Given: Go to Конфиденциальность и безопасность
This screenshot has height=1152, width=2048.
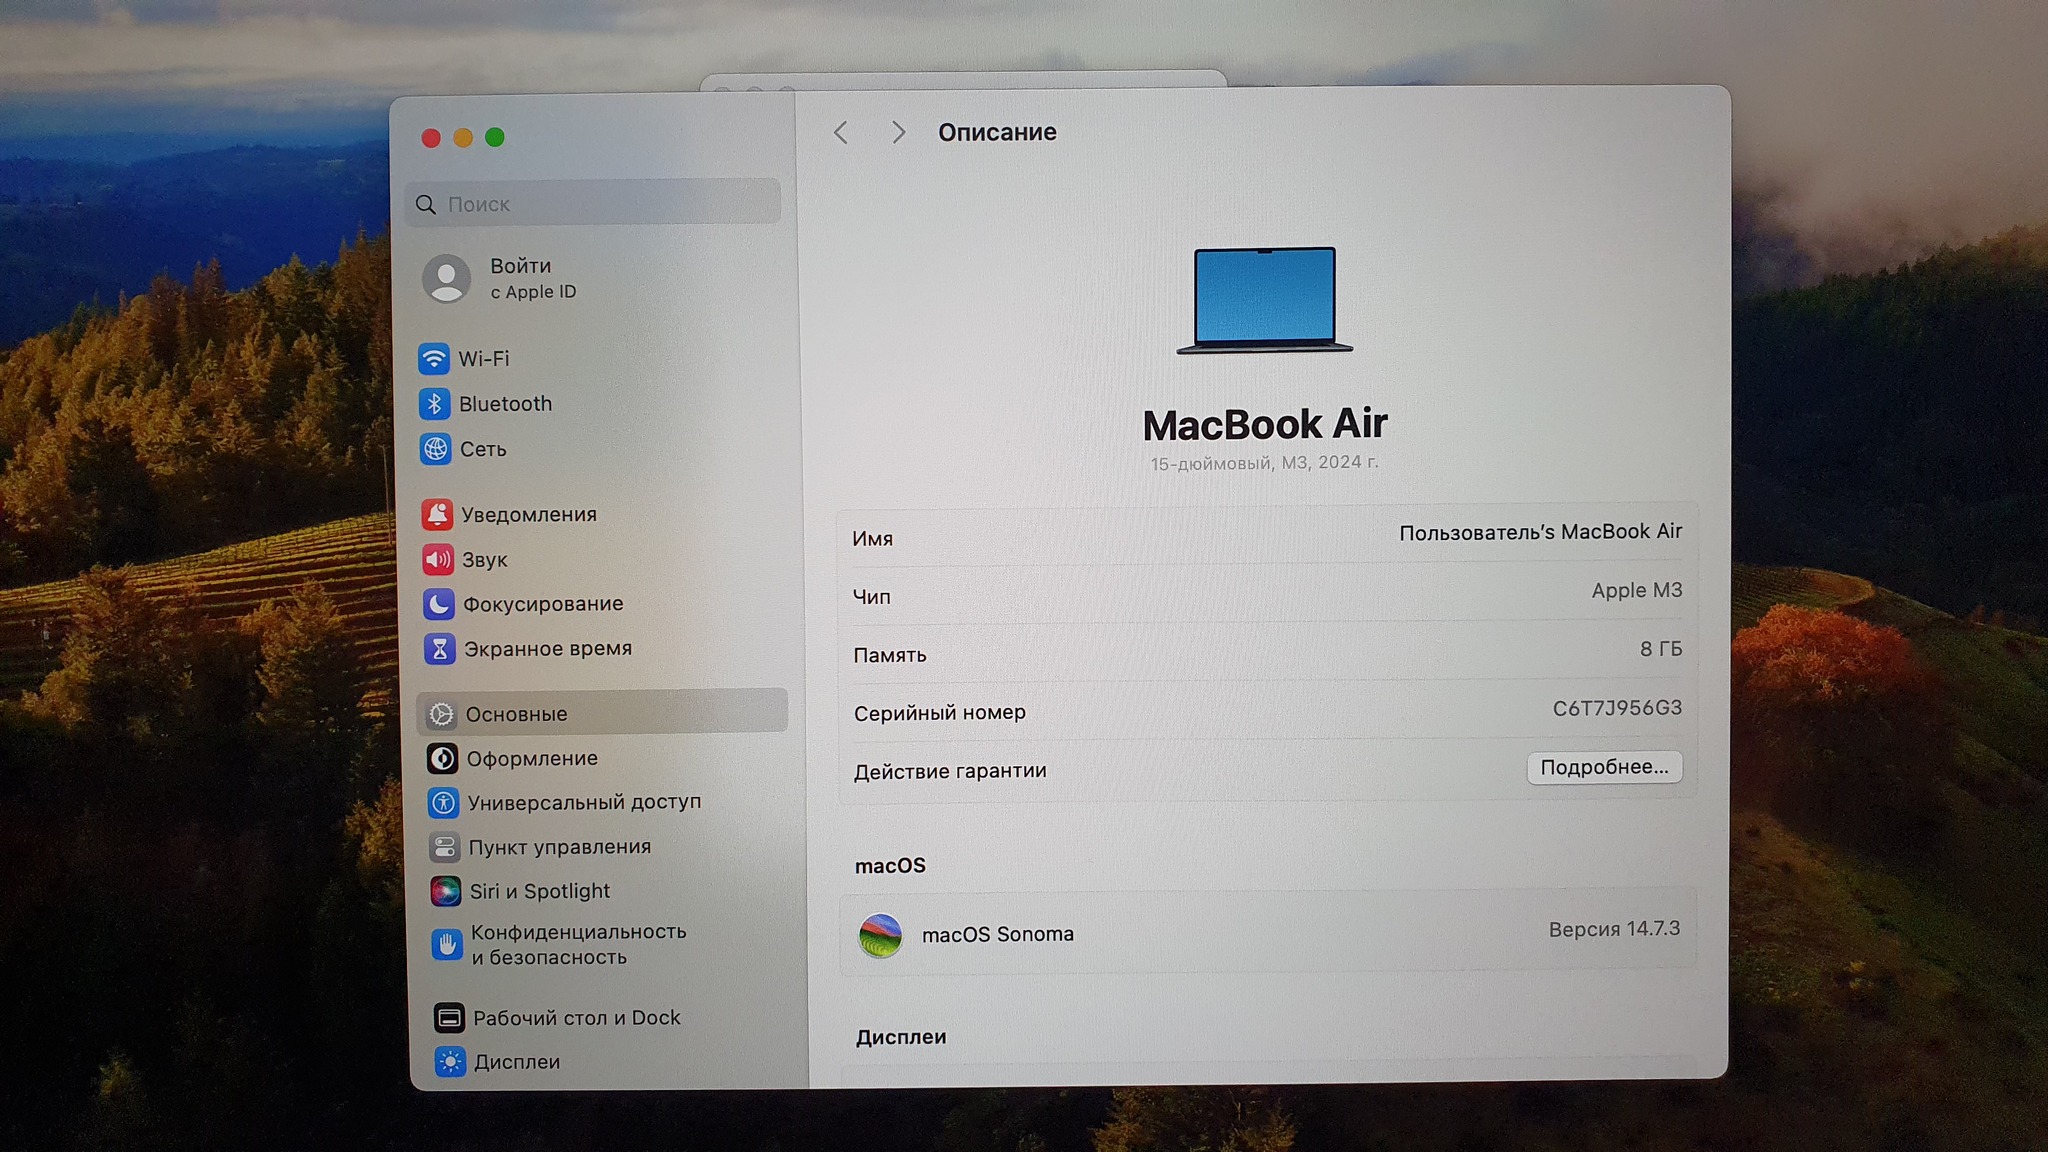Looking at the screenshot, I should point(577,944).
